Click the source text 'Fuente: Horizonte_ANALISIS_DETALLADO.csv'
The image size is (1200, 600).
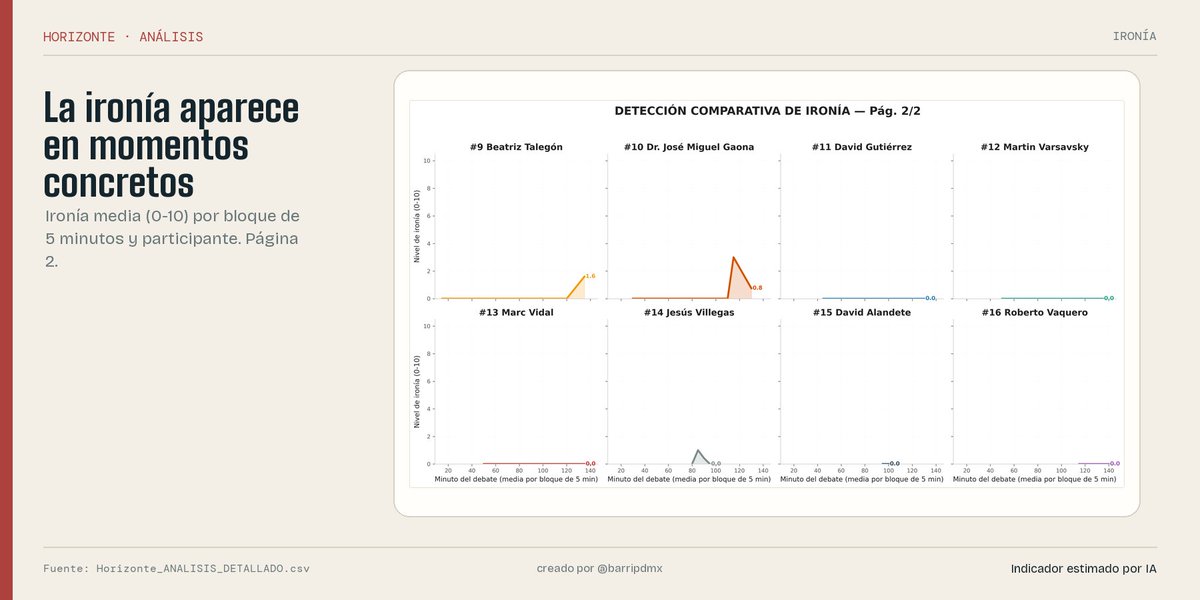pyautogui.click(x=176, y=569)
